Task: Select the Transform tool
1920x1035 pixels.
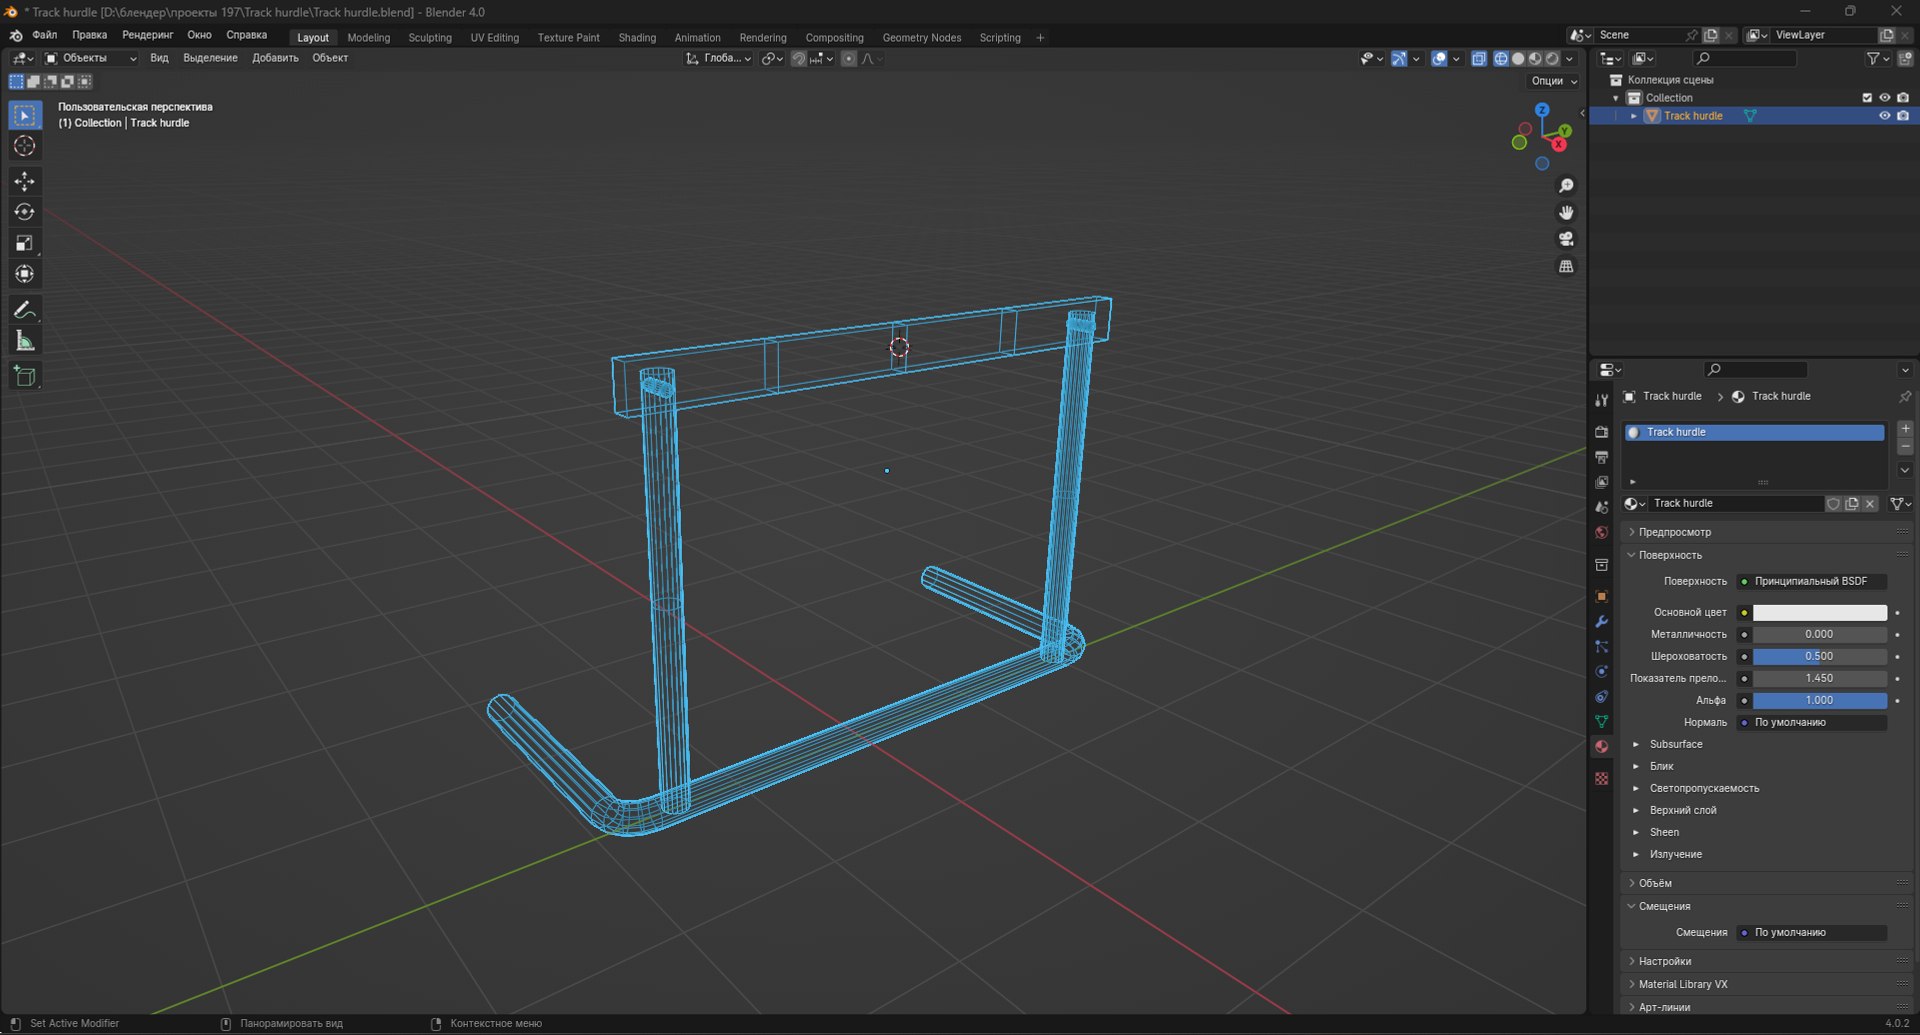Action: point(25,274)
